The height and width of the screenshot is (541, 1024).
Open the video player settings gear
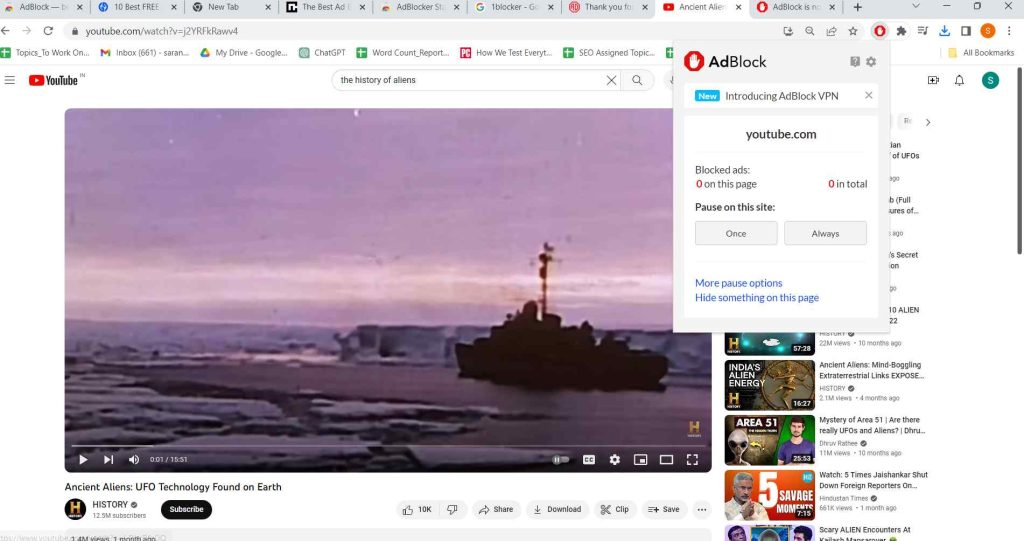pyautogui.click(x=615, y=459)
